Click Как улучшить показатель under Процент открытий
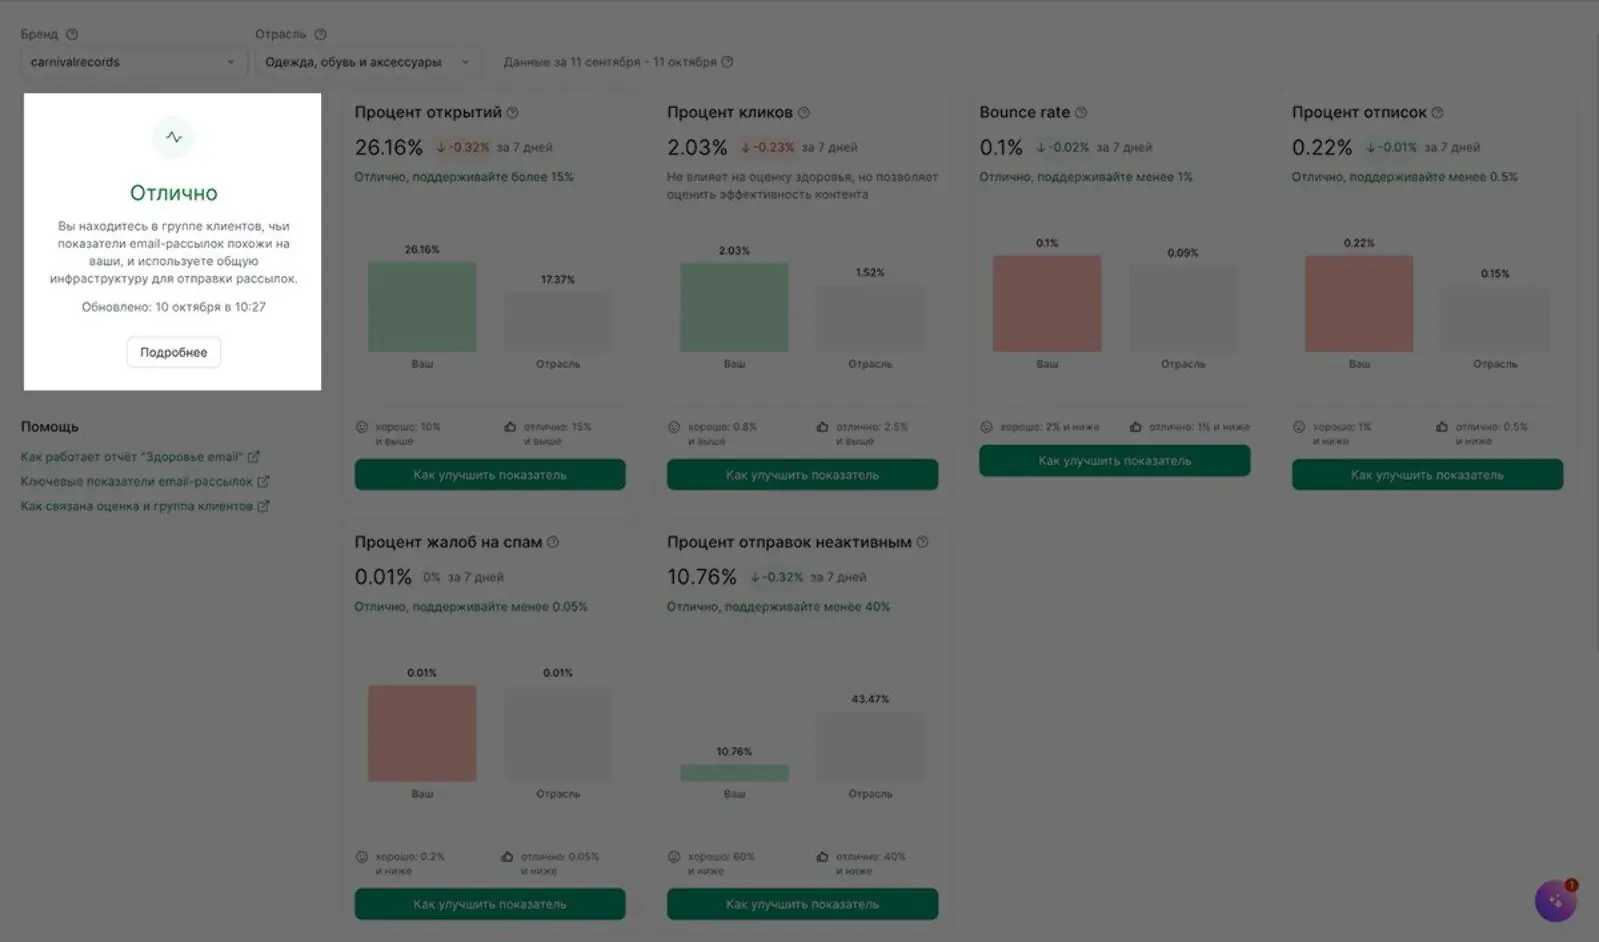Screen dimensions: 1599x942 [490, 475]
